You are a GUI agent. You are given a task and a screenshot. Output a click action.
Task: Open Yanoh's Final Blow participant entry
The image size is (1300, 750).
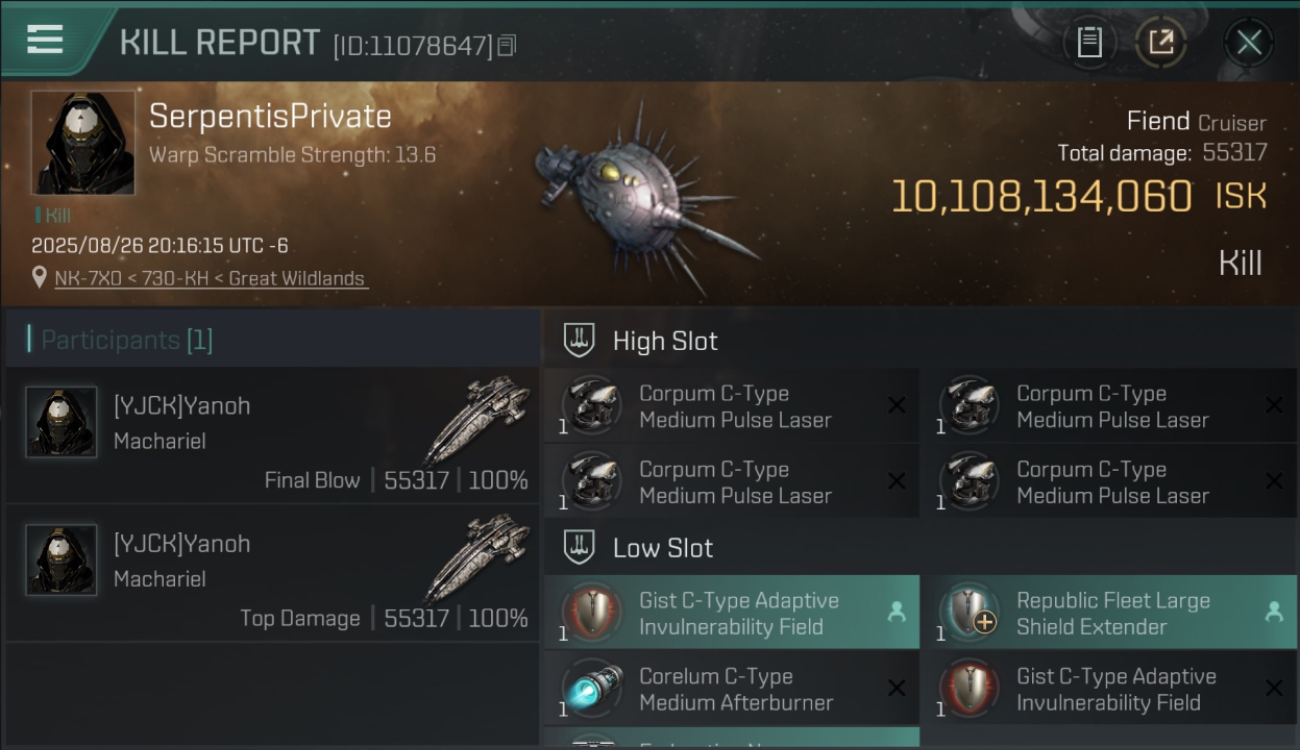pyautogui.click(x=272, y=435)
